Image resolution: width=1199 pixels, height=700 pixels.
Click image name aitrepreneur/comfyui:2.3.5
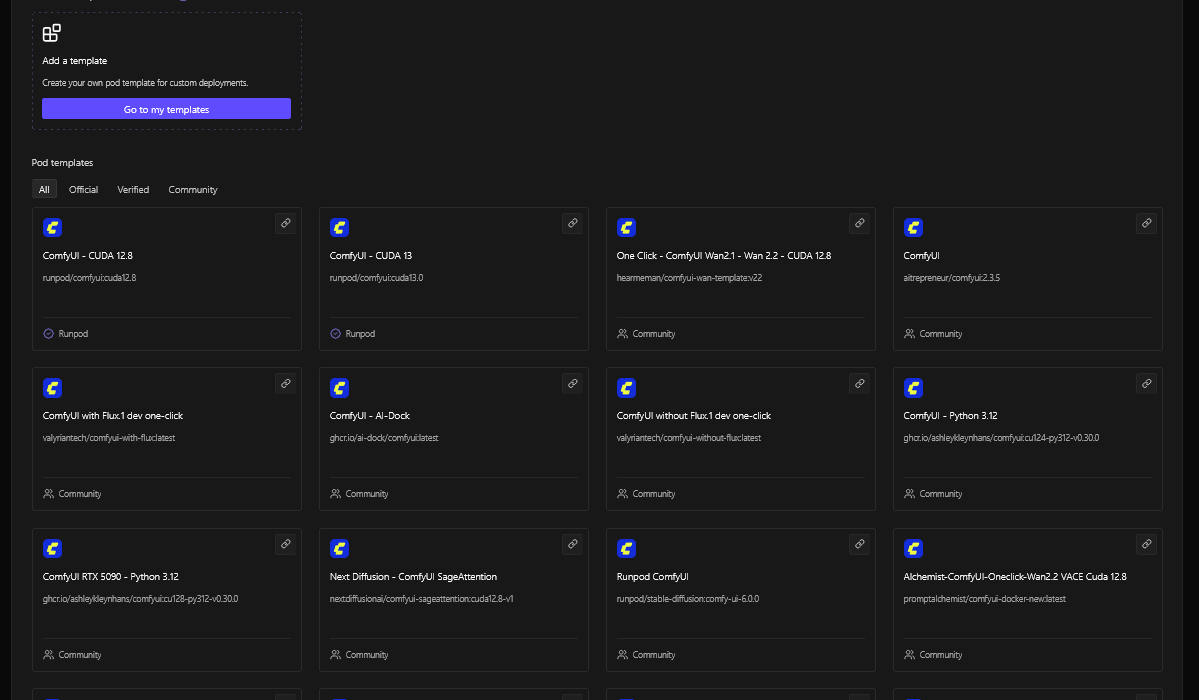[x=951, y=278]
